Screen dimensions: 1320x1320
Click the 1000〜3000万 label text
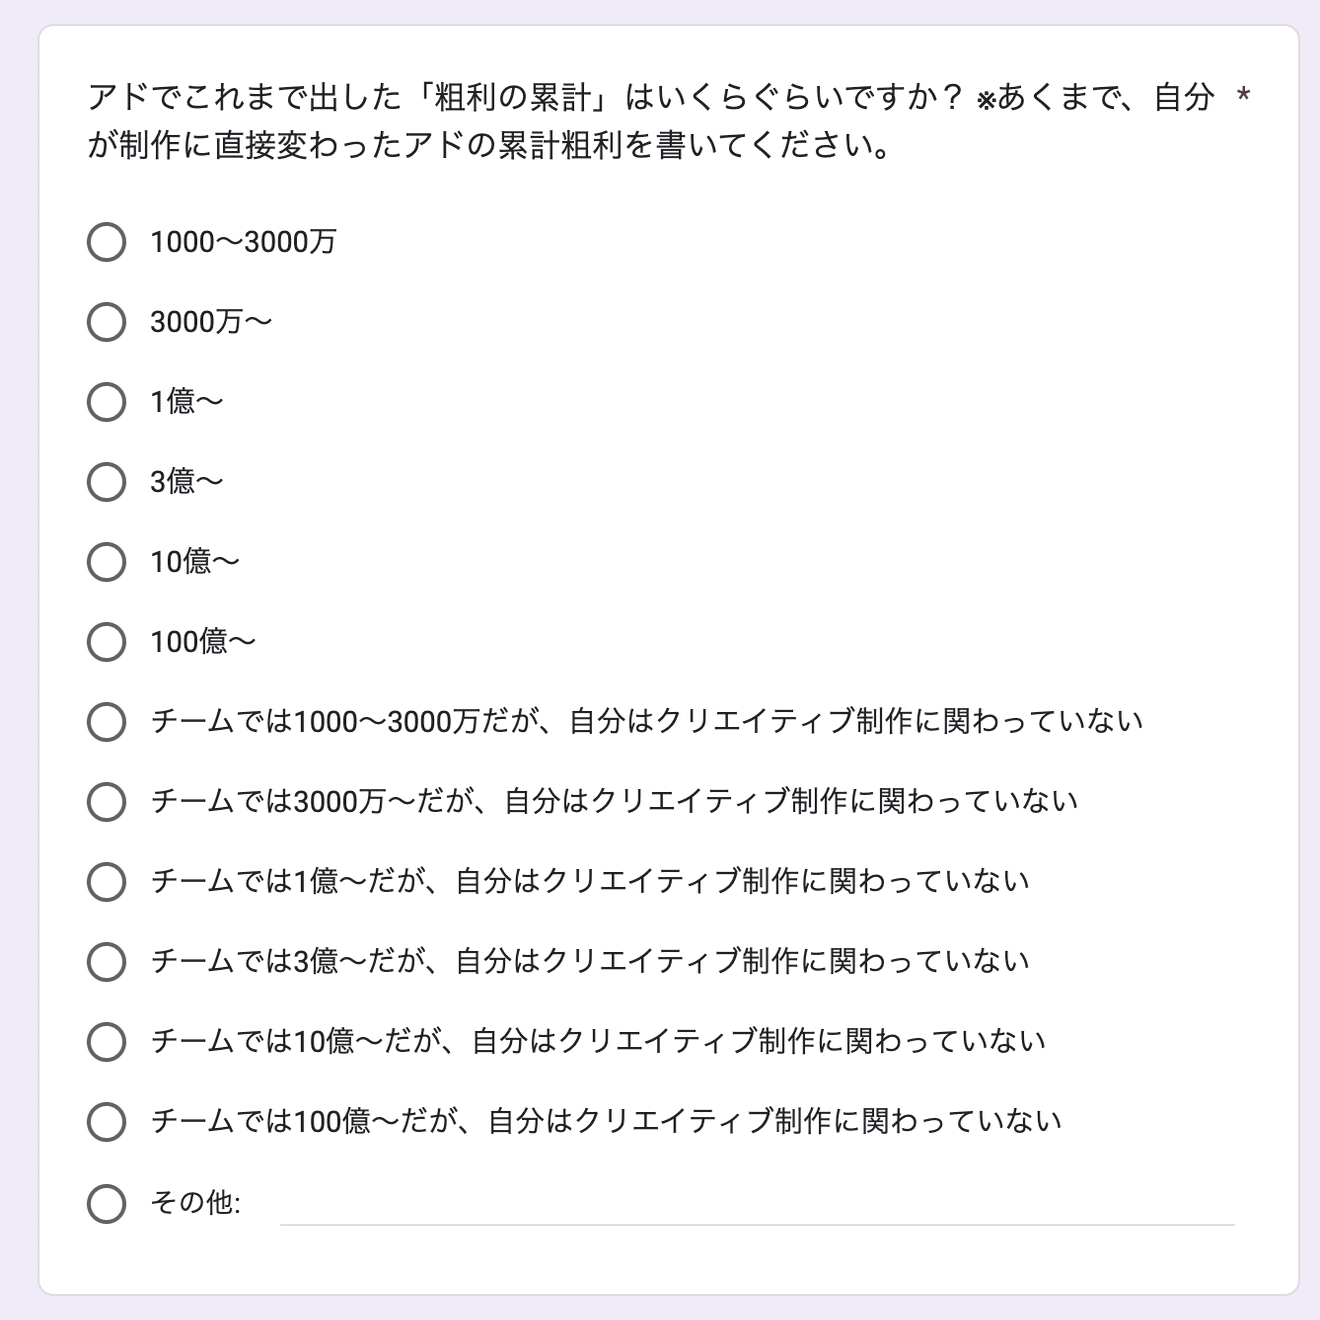[x=243, y=242]
